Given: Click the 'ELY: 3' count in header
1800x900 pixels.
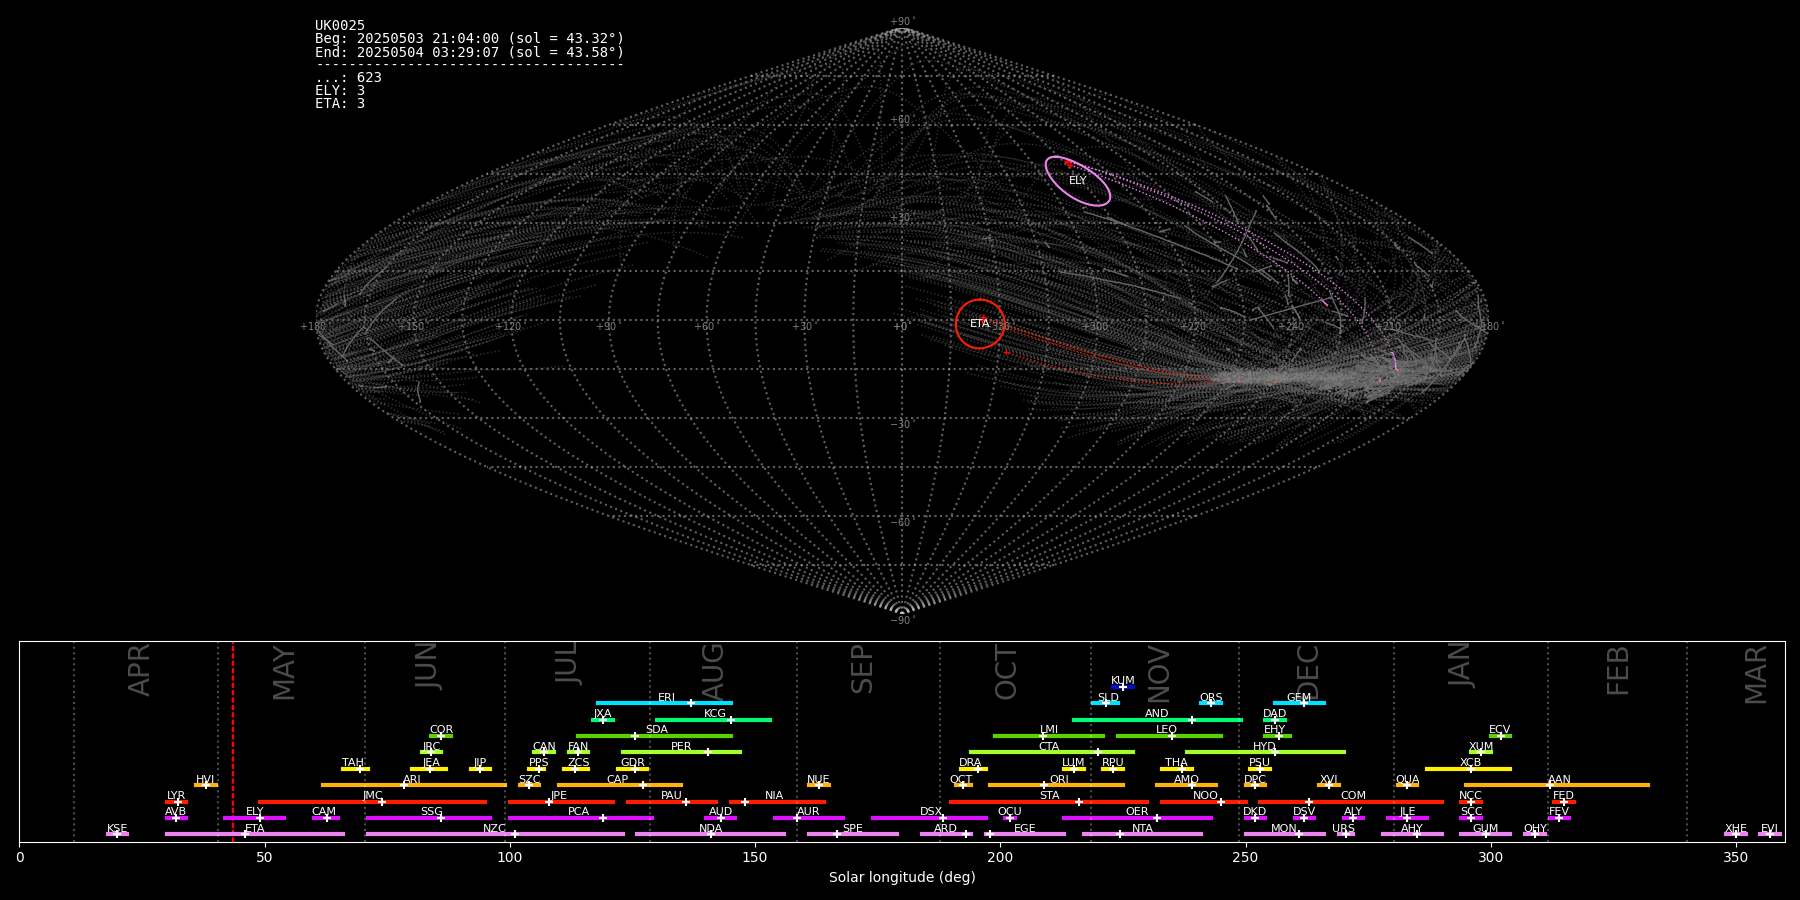Looking at the screenshot, I should (x=340, y=91).
